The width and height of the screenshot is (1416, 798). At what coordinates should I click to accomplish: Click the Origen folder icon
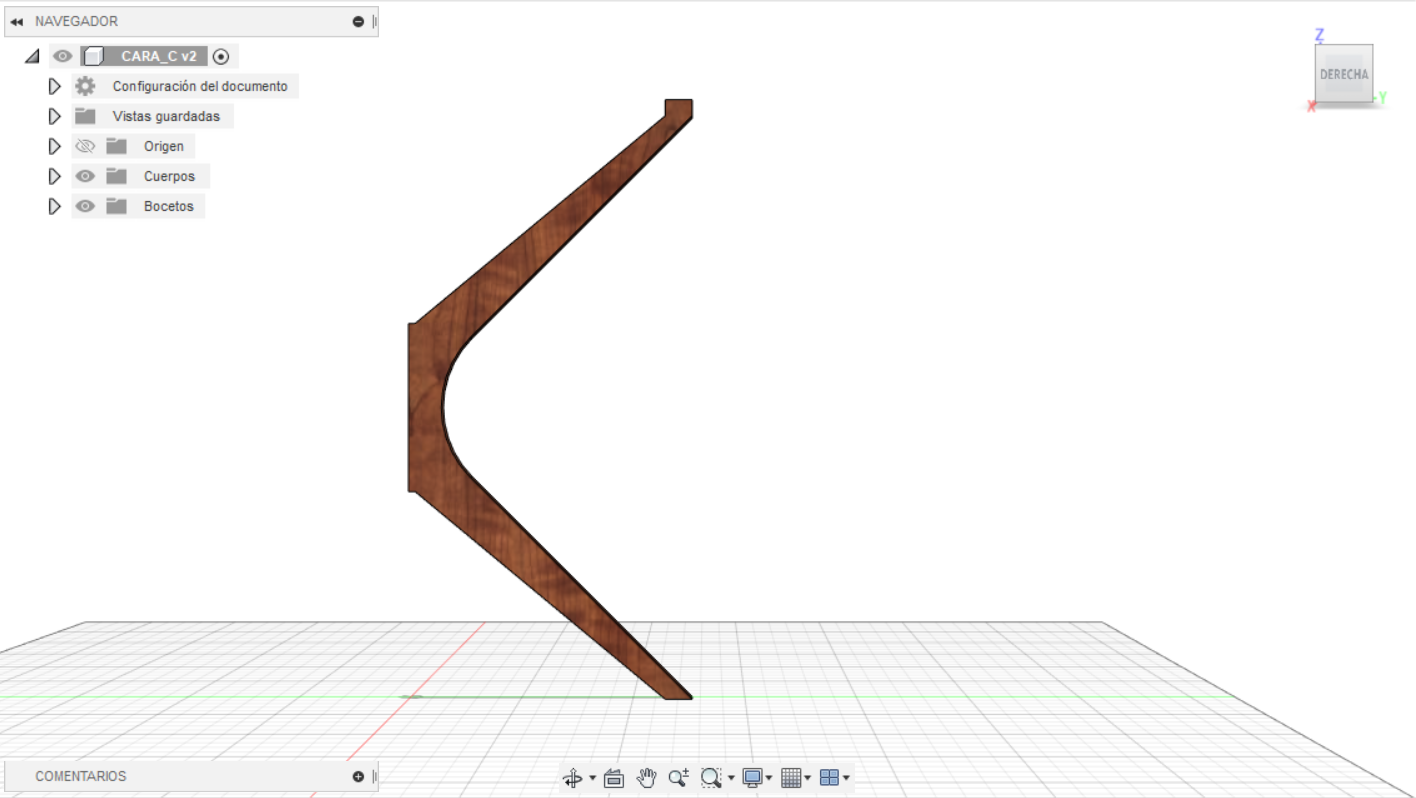coord(117,146)
